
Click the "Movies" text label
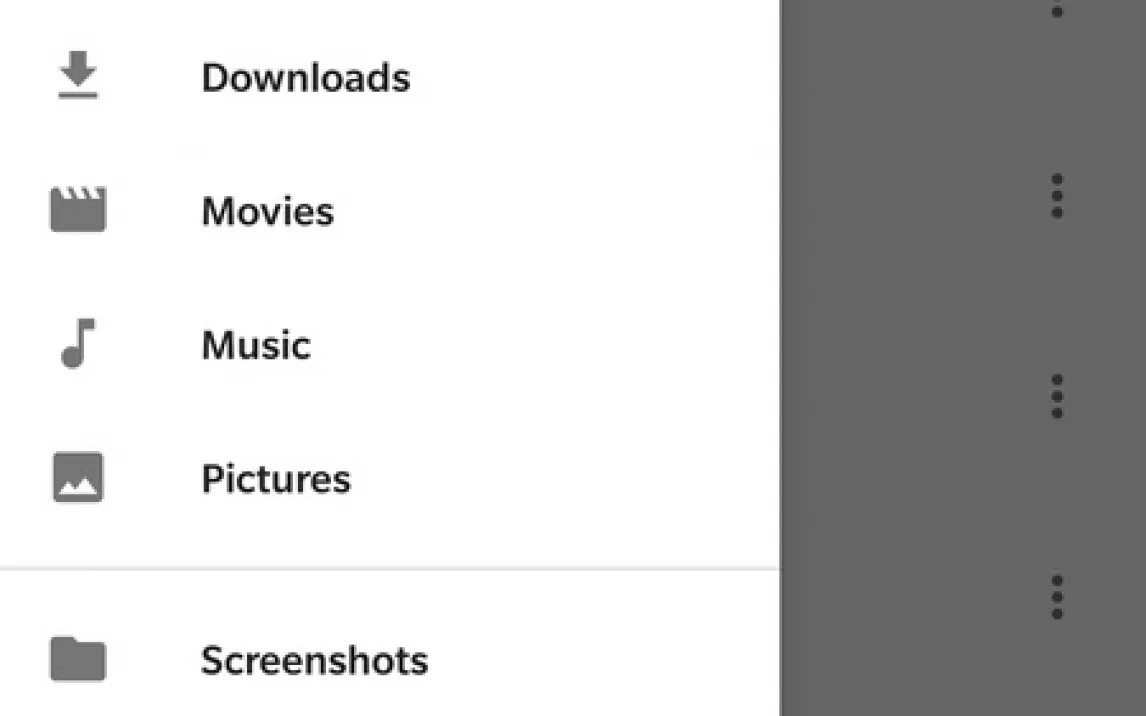pos(267,211)
